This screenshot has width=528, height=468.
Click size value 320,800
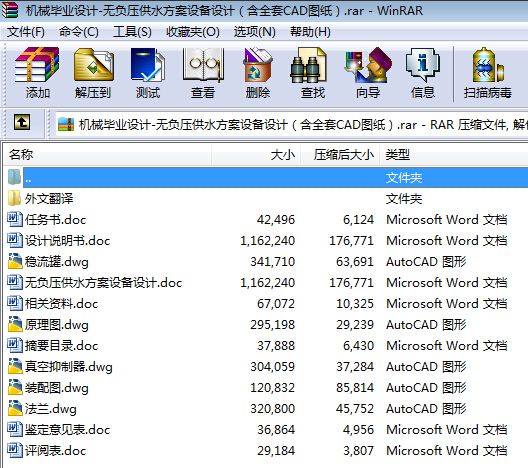coord(272,408)
